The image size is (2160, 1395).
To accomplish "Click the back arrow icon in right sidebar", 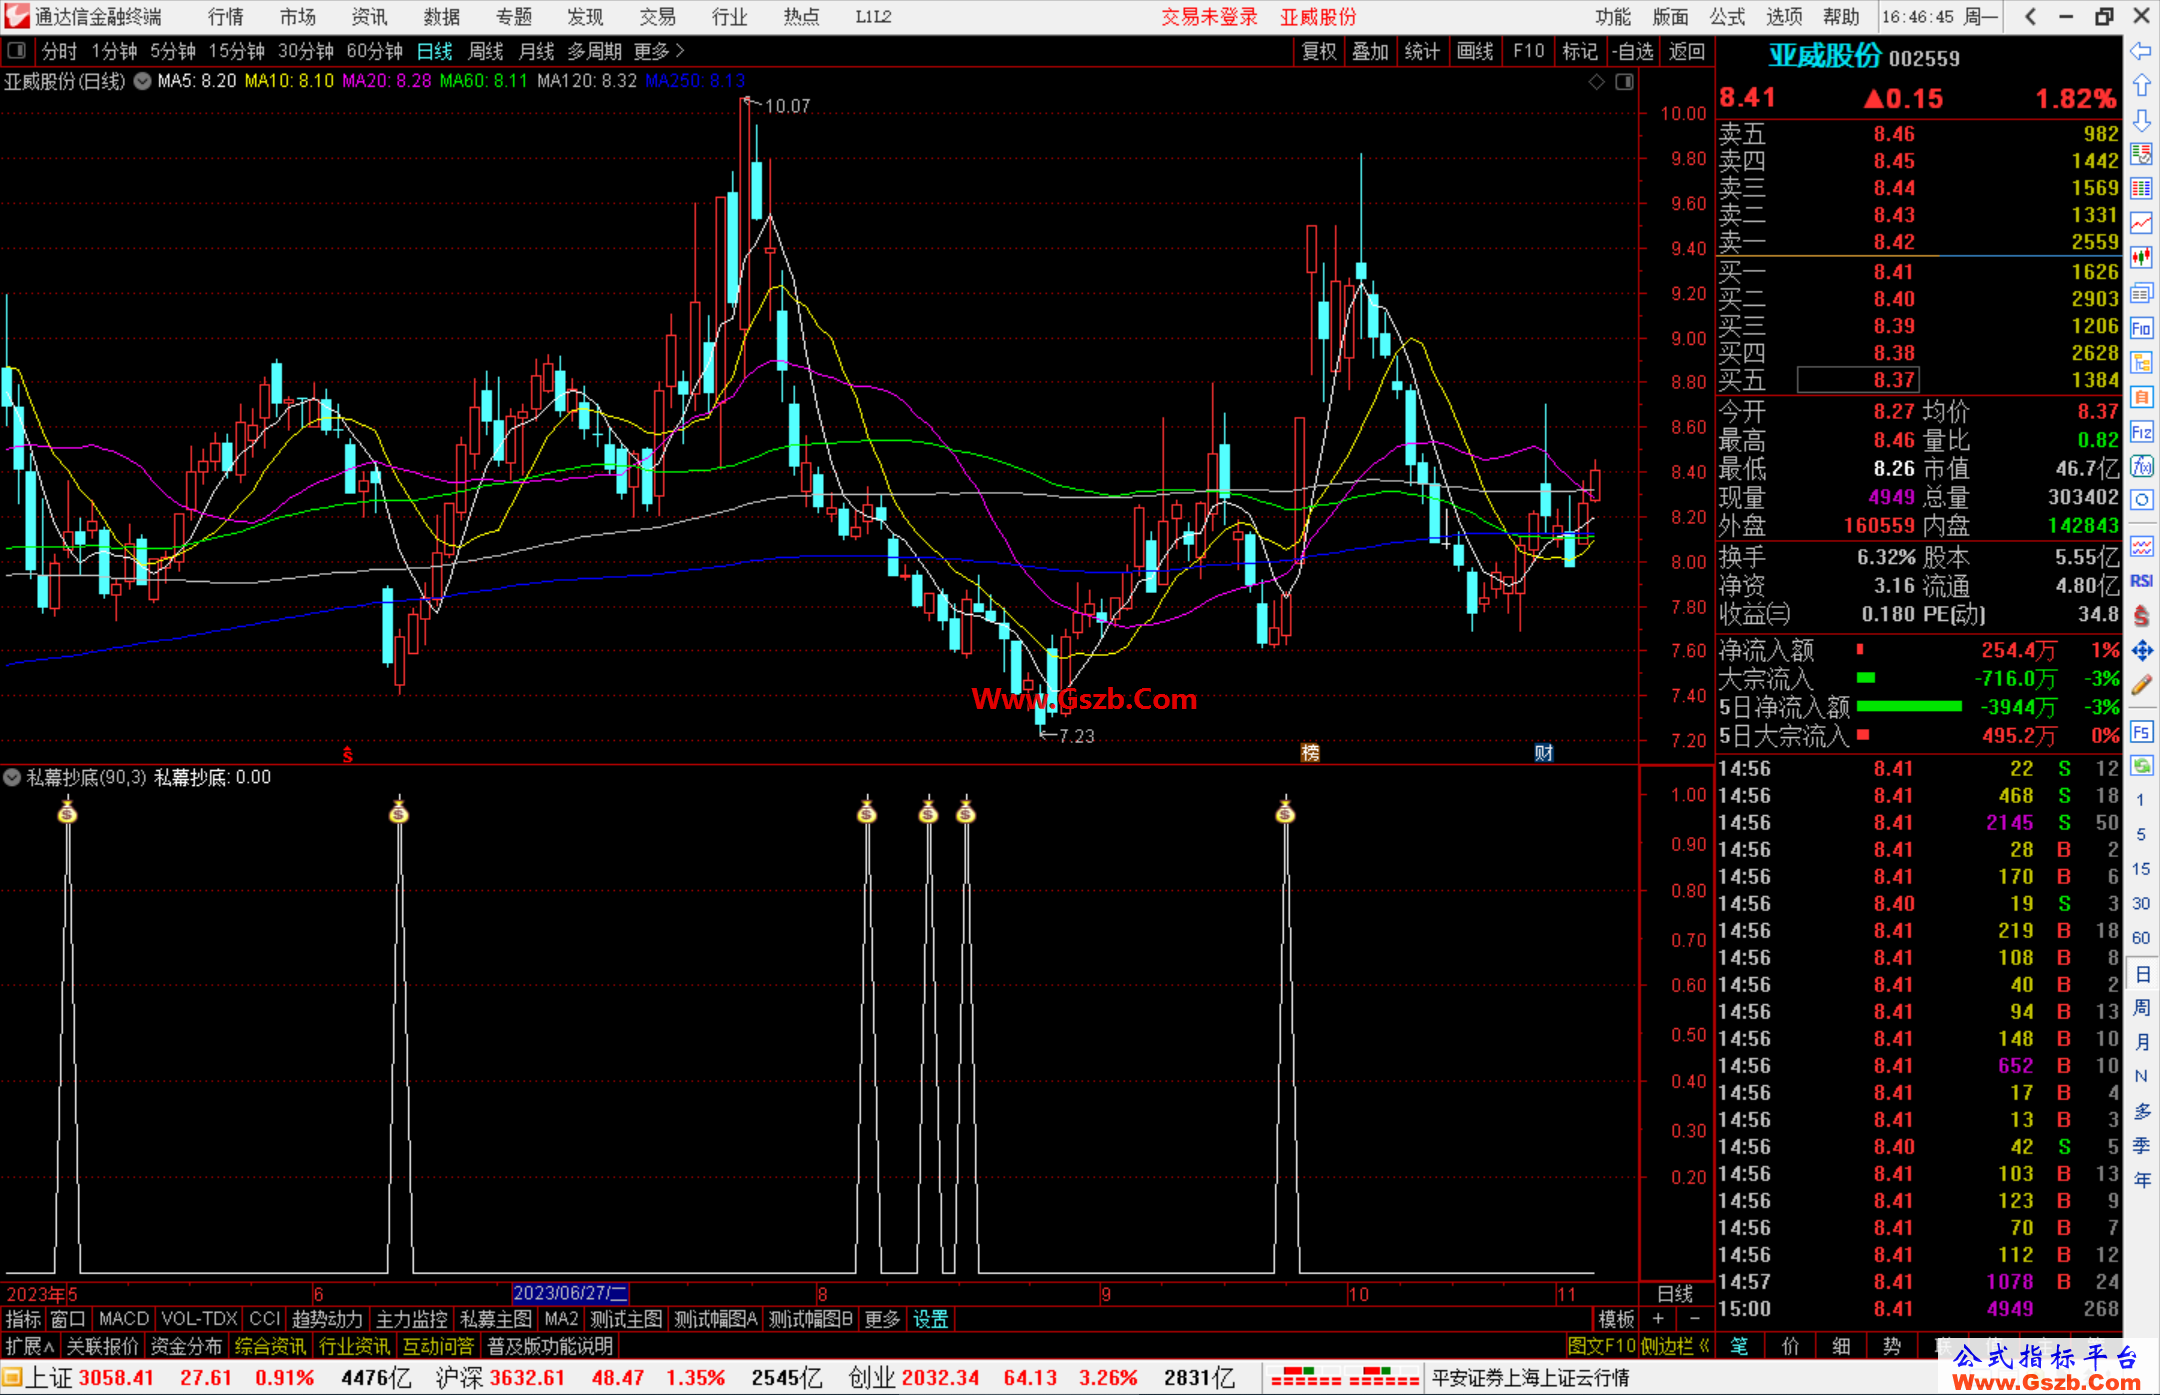I will point(2141,51).
